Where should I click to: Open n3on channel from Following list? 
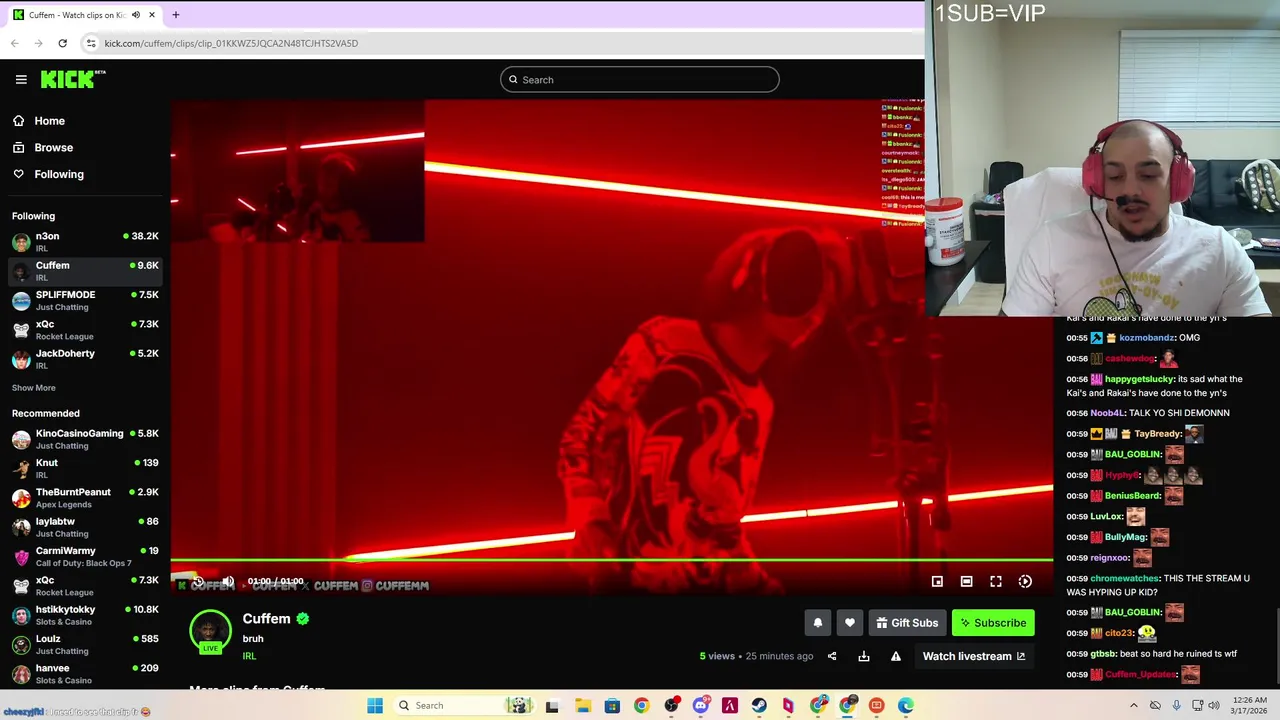coord(85,241)
